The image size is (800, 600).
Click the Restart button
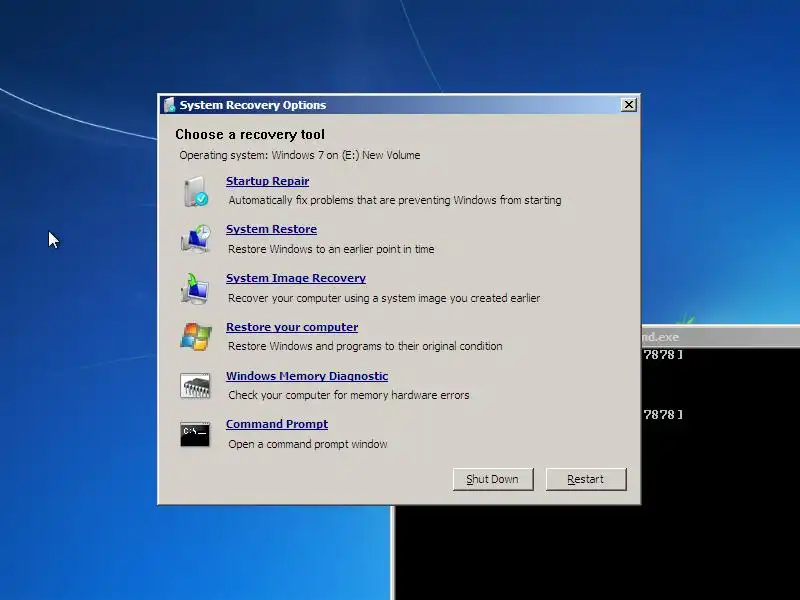586,479
